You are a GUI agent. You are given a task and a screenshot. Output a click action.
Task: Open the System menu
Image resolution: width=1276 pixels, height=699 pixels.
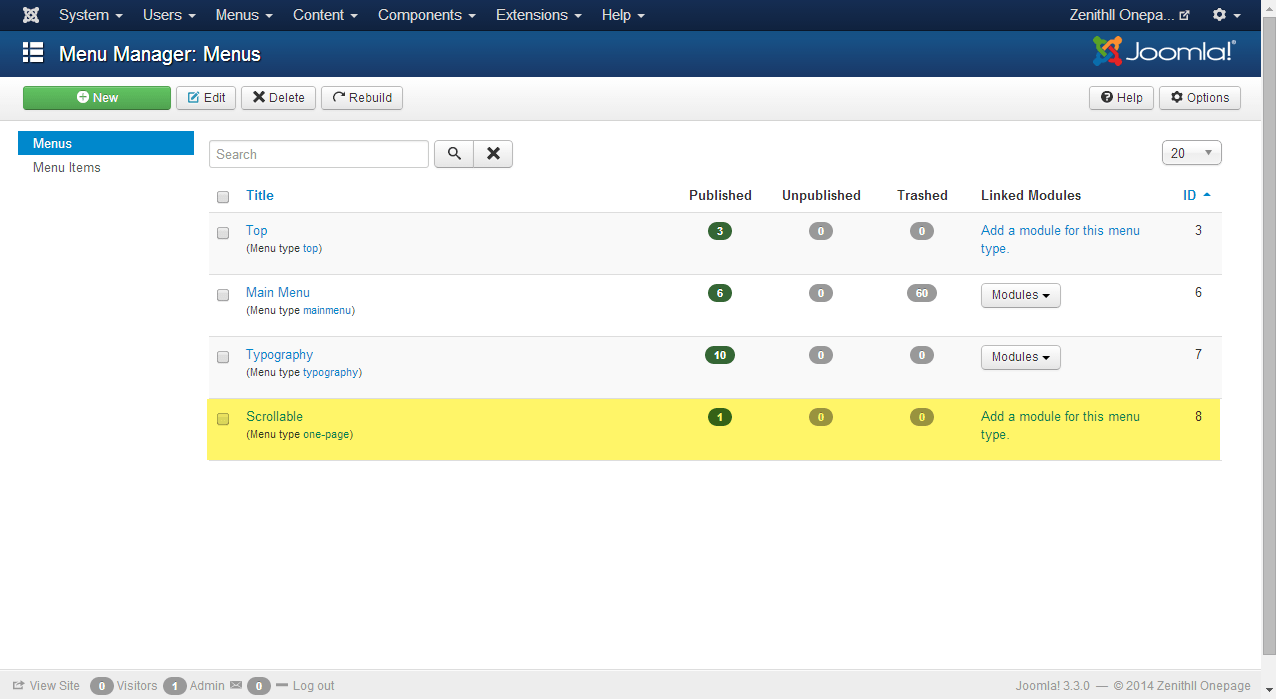point(91,15)
